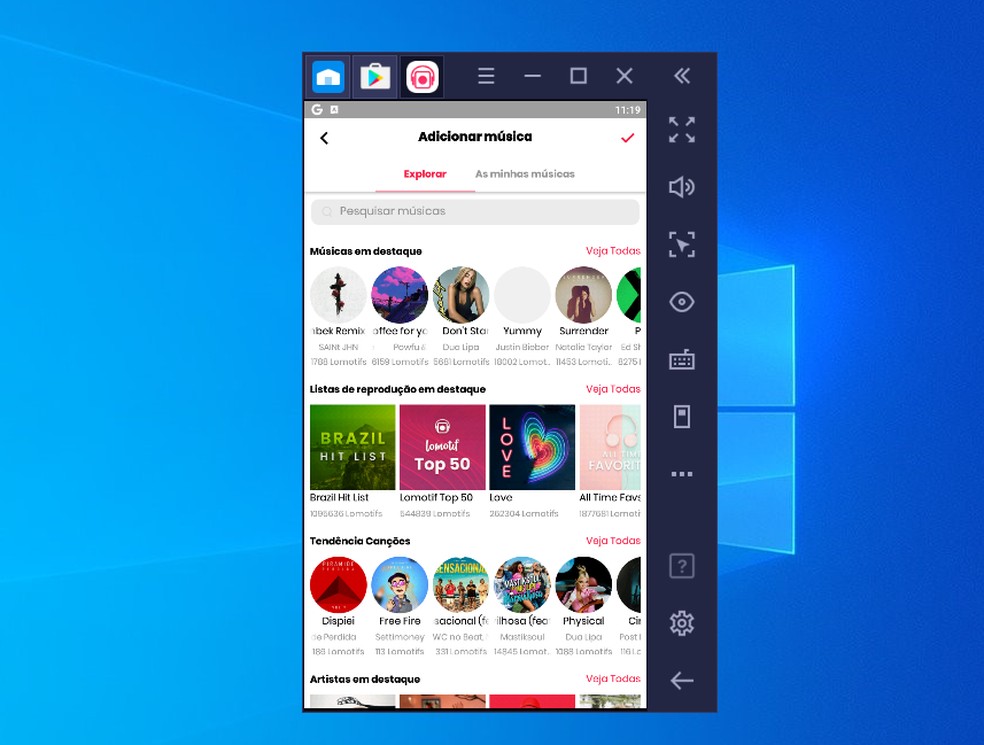Image resolution: width=984 pixels, height=745 pixels.
Task: Open the hamburger menu
Action: tap(486, 76)
